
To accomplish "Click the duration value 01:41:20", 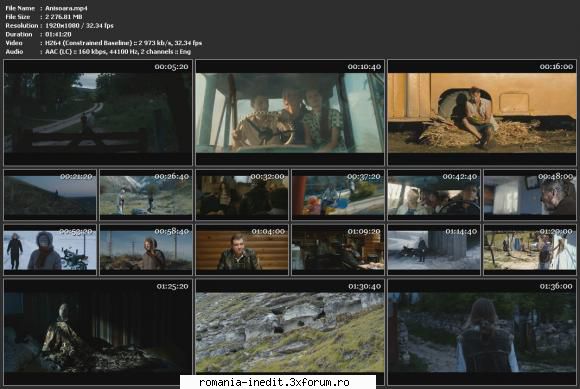I will 58,34.
